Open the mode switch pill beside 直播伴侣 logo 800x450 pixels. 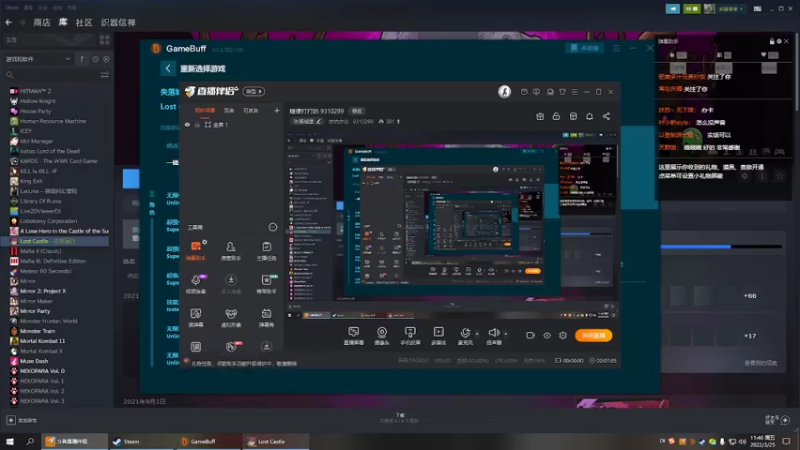(x=254, y=91)
